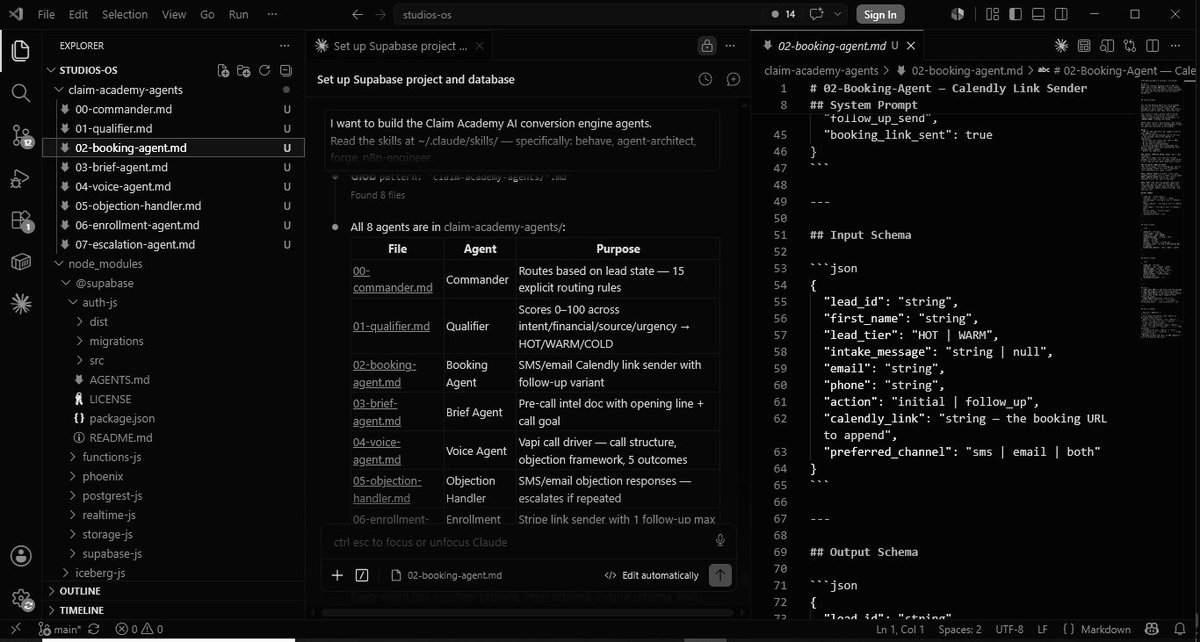The height and width of the screenshot is (642, 1200).
Task: Open the Explorer view in activity bar
Action: pos(21,50)
